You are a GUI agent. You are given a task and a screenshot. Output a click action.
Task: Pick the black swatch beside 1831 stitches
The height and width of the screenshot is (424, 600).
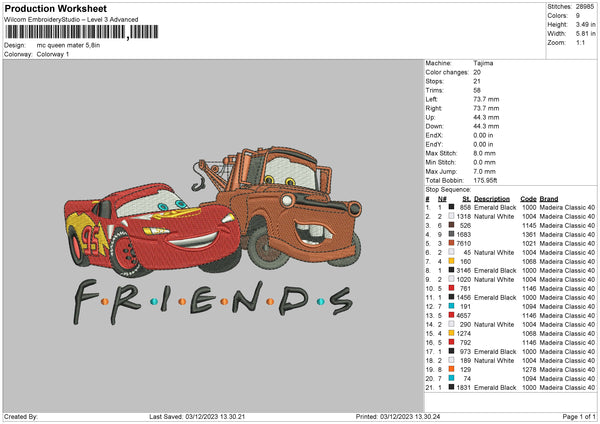(x=452, y=387)
